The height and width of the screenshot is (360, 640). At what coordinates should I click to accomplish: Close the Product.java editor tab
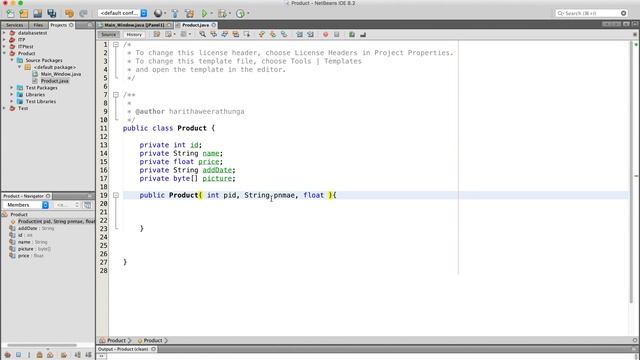(213, 25)
